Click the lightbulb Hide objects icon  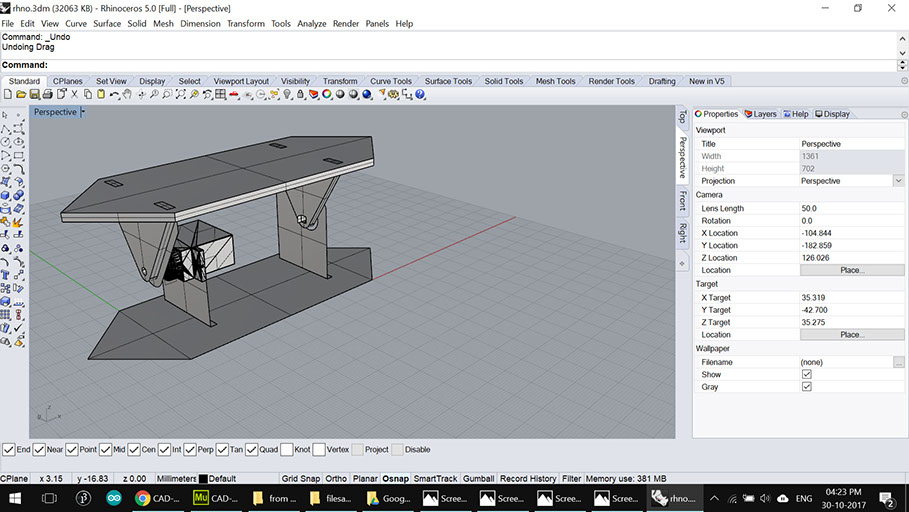coord(287,94)
